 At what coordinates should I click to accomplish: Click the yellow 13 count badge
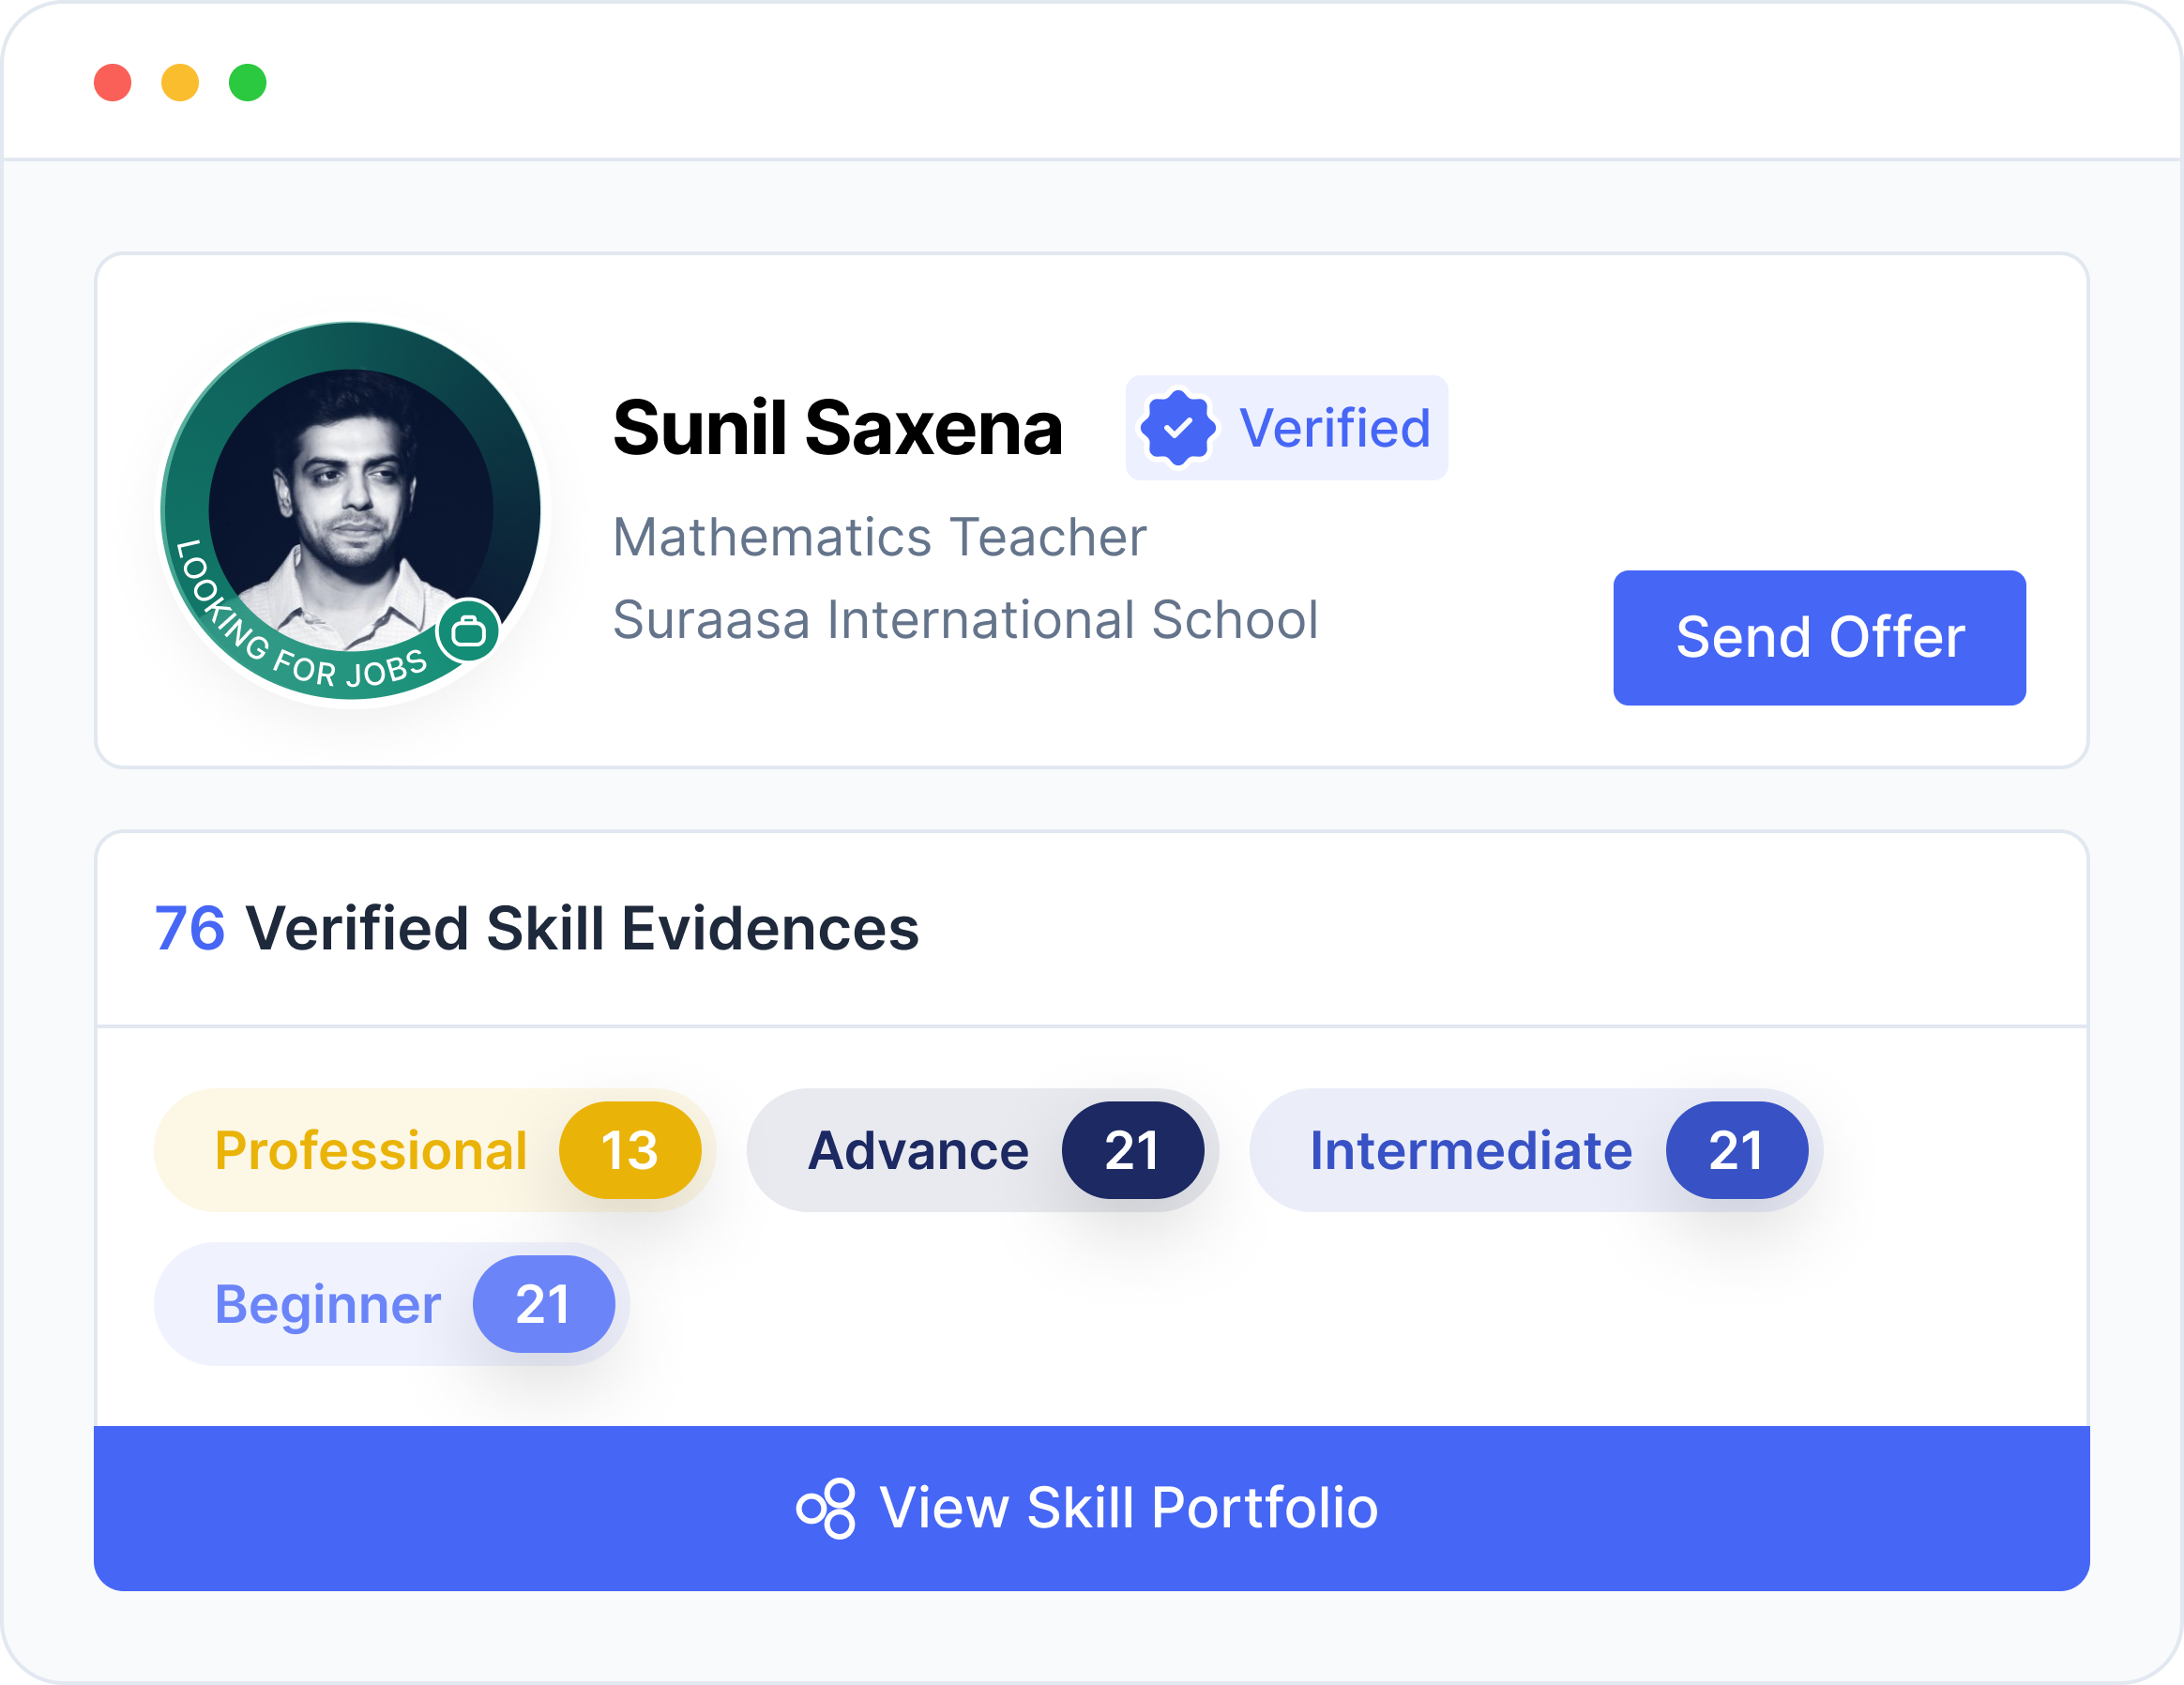point(630,1150)
